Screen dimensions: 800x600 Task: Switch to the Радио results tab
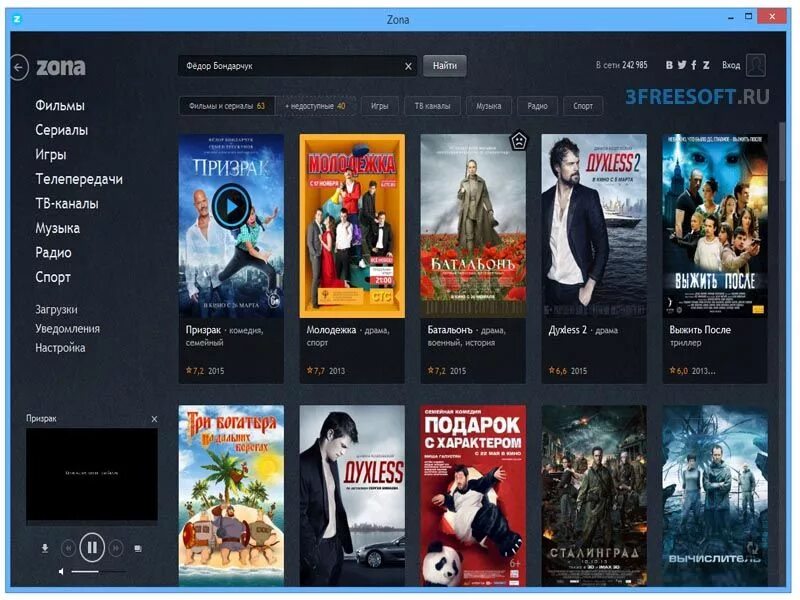(x=537, y=106)
